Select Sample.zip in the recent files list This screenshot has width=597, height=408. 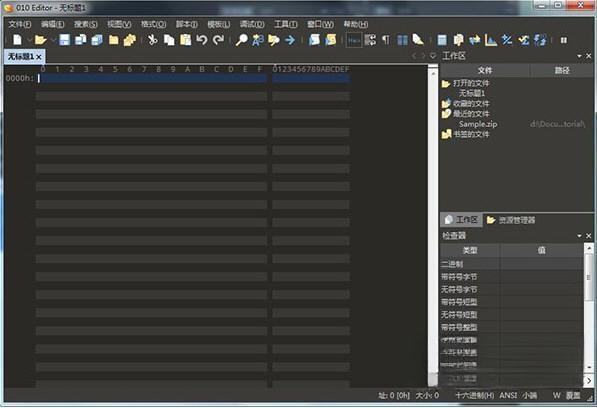tap(478, 124)
